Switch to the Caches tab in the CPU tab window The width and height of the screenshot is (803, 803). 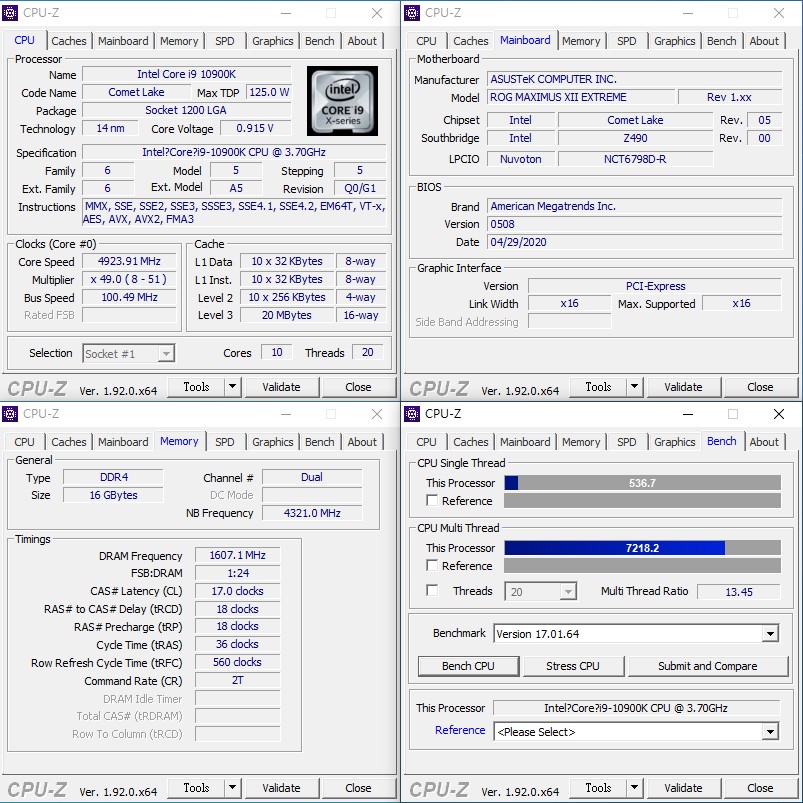click(69, 41)
